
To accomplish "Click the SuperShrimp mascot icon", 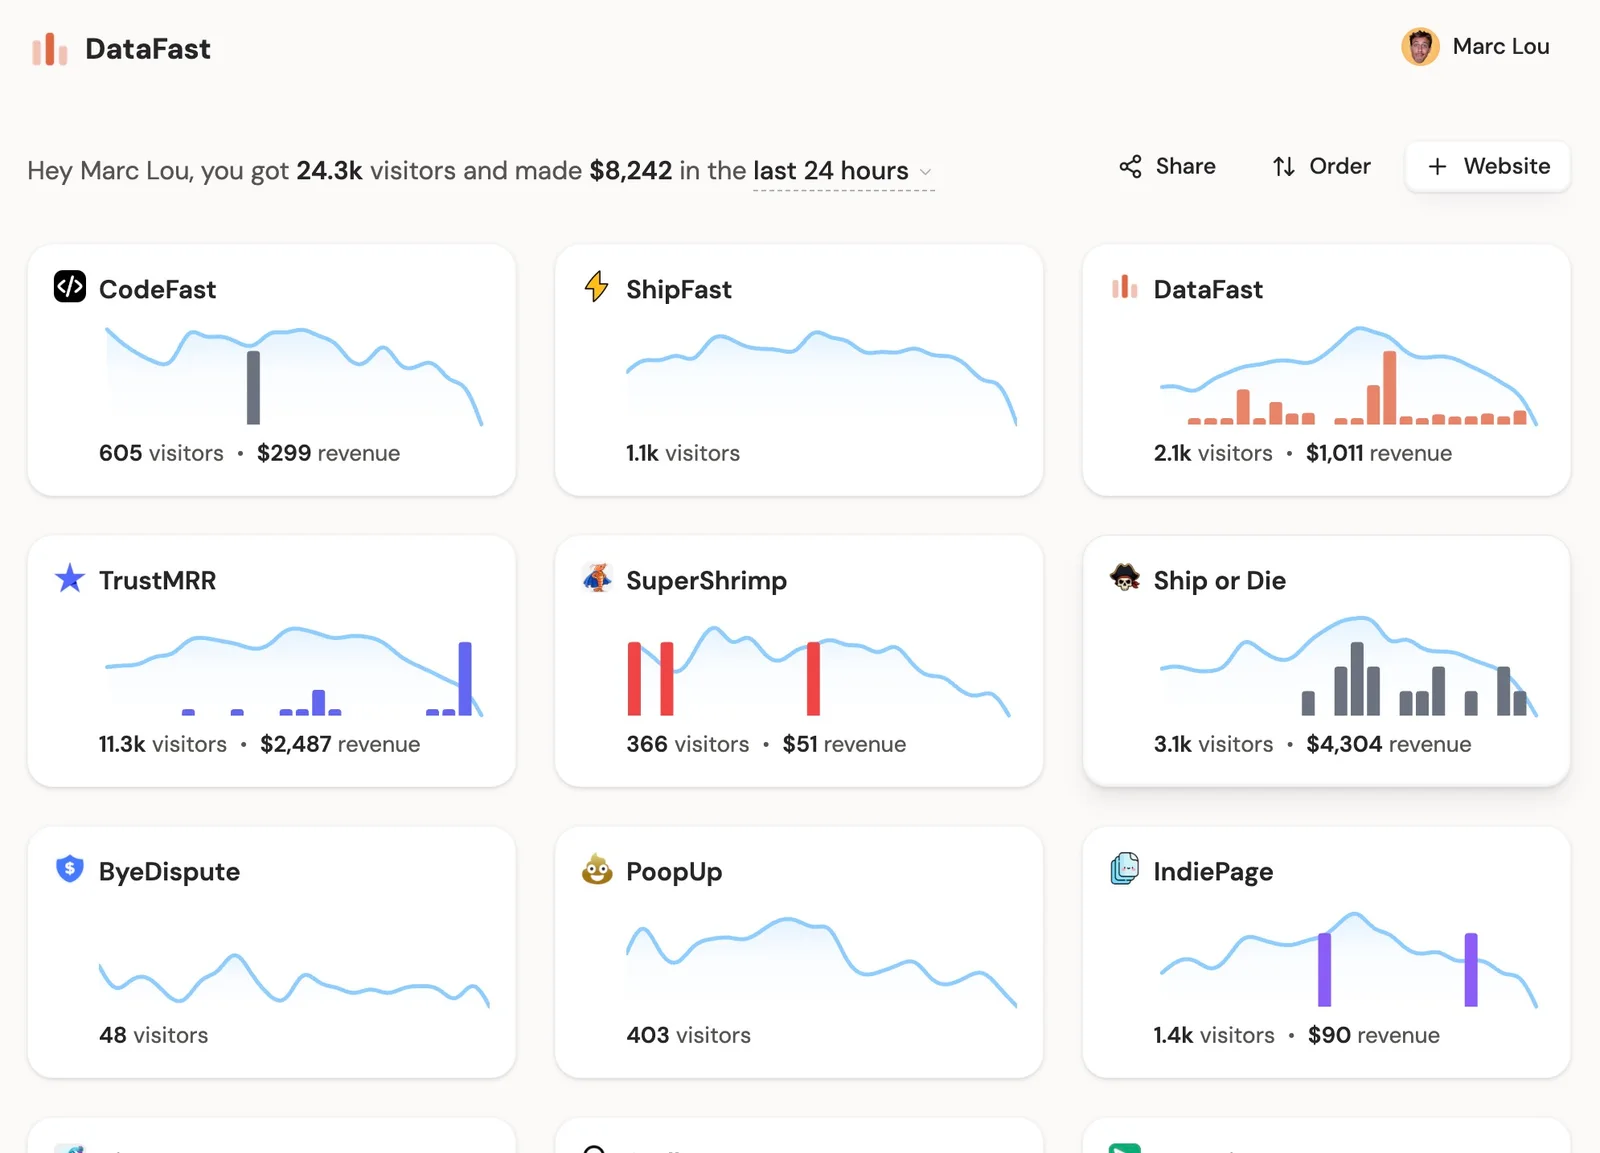I will [597, 578].
